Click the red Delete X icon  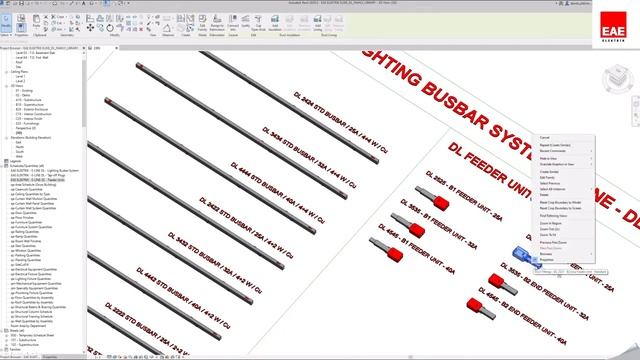click(x=141, y=29)
